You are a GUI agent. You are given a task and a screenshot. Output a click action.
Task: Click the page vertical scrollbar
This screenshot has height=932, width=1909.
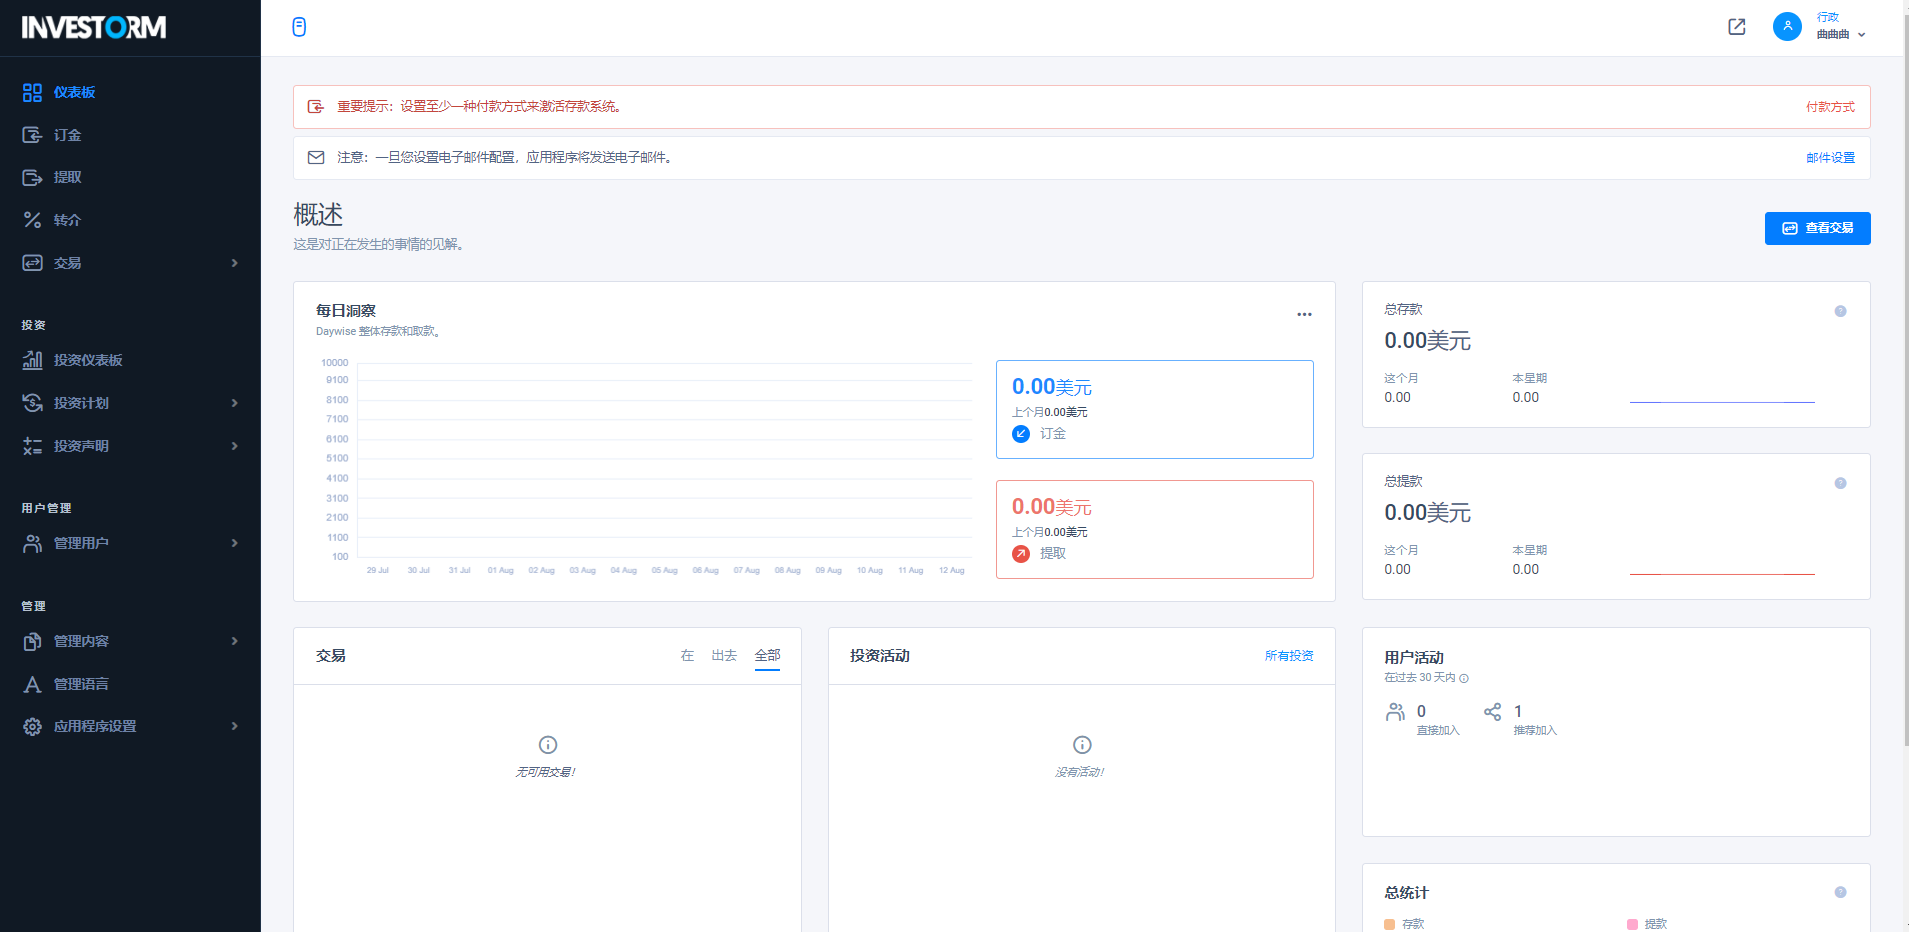[x=1904, y=400]
